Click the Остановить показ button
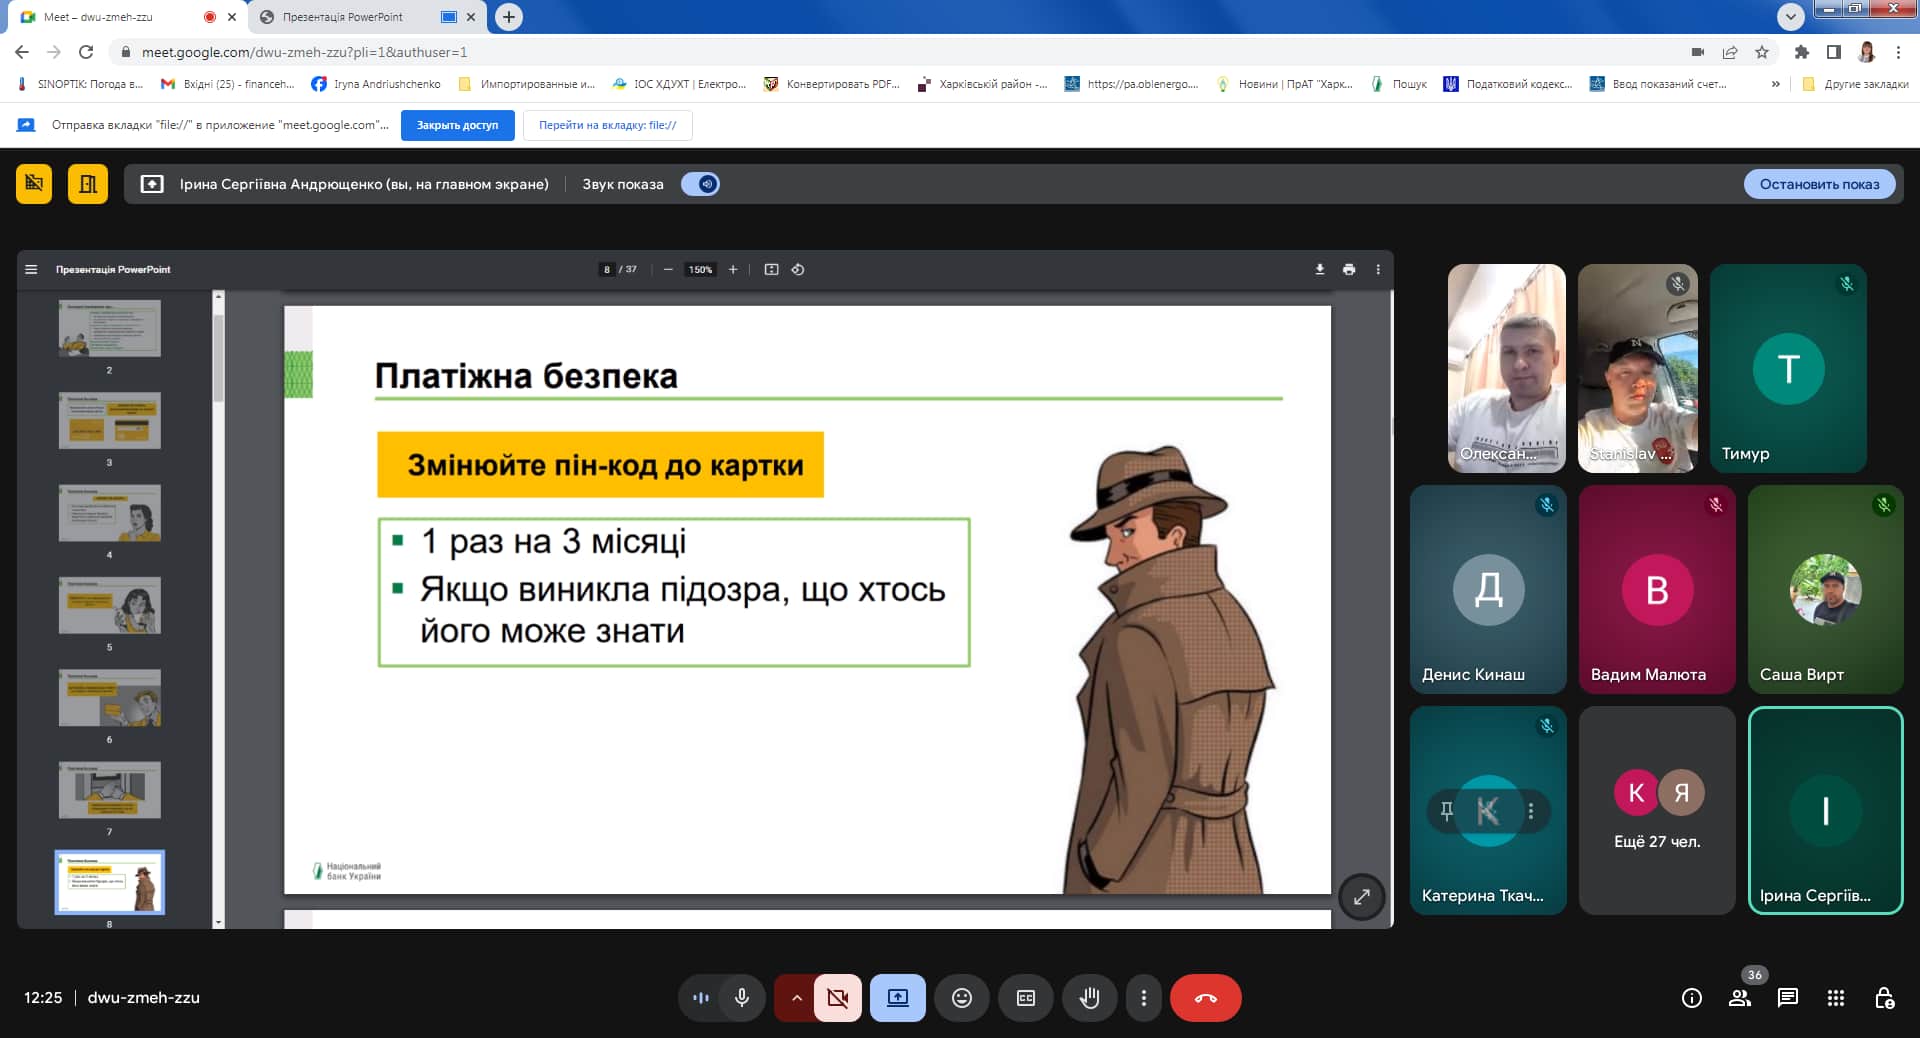The image size is (1920, 1038). pos(1819,184)
